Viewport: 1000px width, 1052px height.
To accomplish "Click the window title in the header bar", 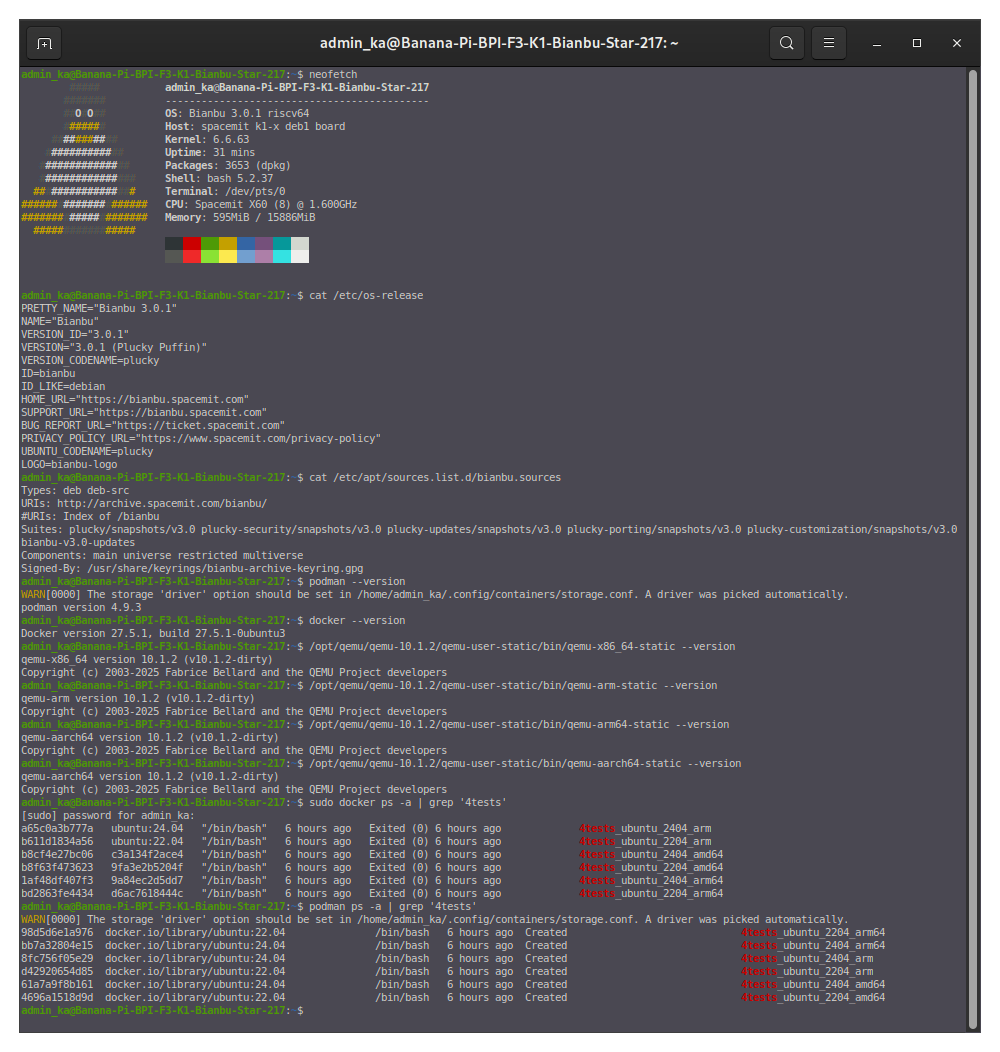I will pos(499,43).
